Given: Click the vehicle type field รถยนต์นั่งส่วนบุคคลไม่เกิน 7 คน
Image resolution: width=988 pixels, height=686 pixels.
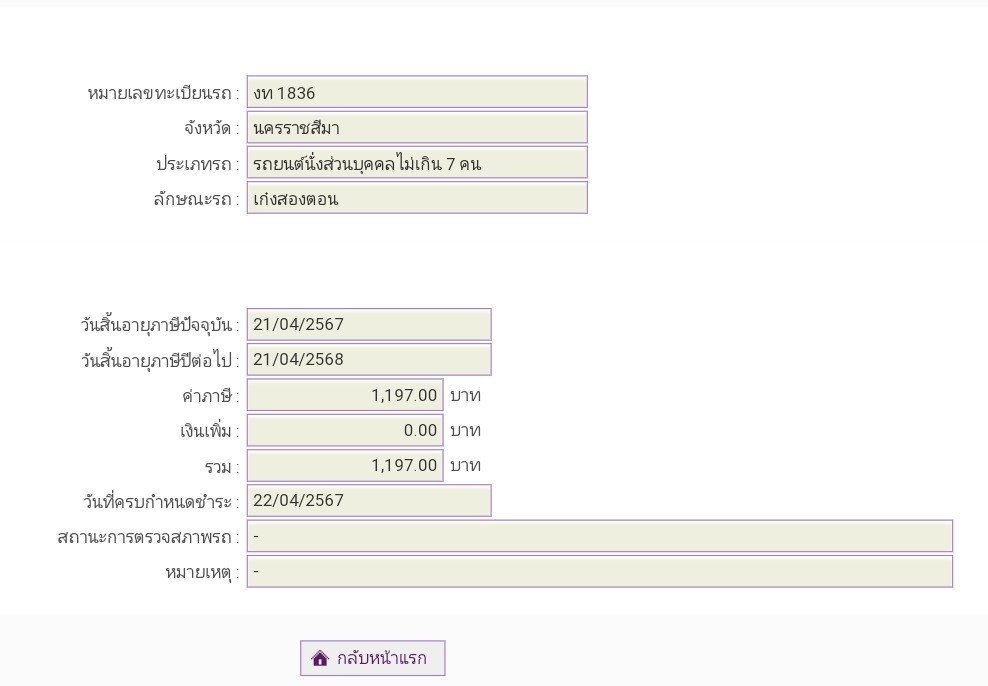Looking at the screenshot, I should pos(417,163).
